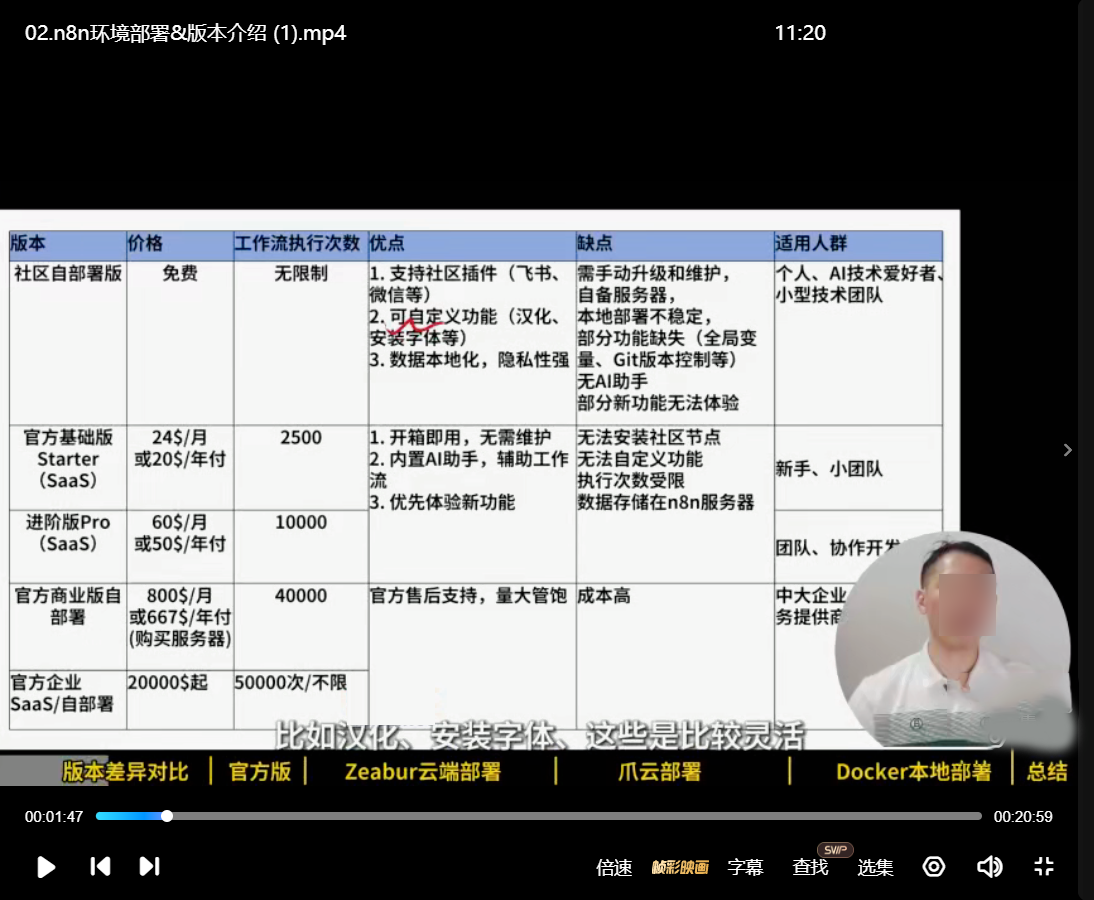Open the 选集 episode list
This screenshot has width=1094, height=900.
875,867
